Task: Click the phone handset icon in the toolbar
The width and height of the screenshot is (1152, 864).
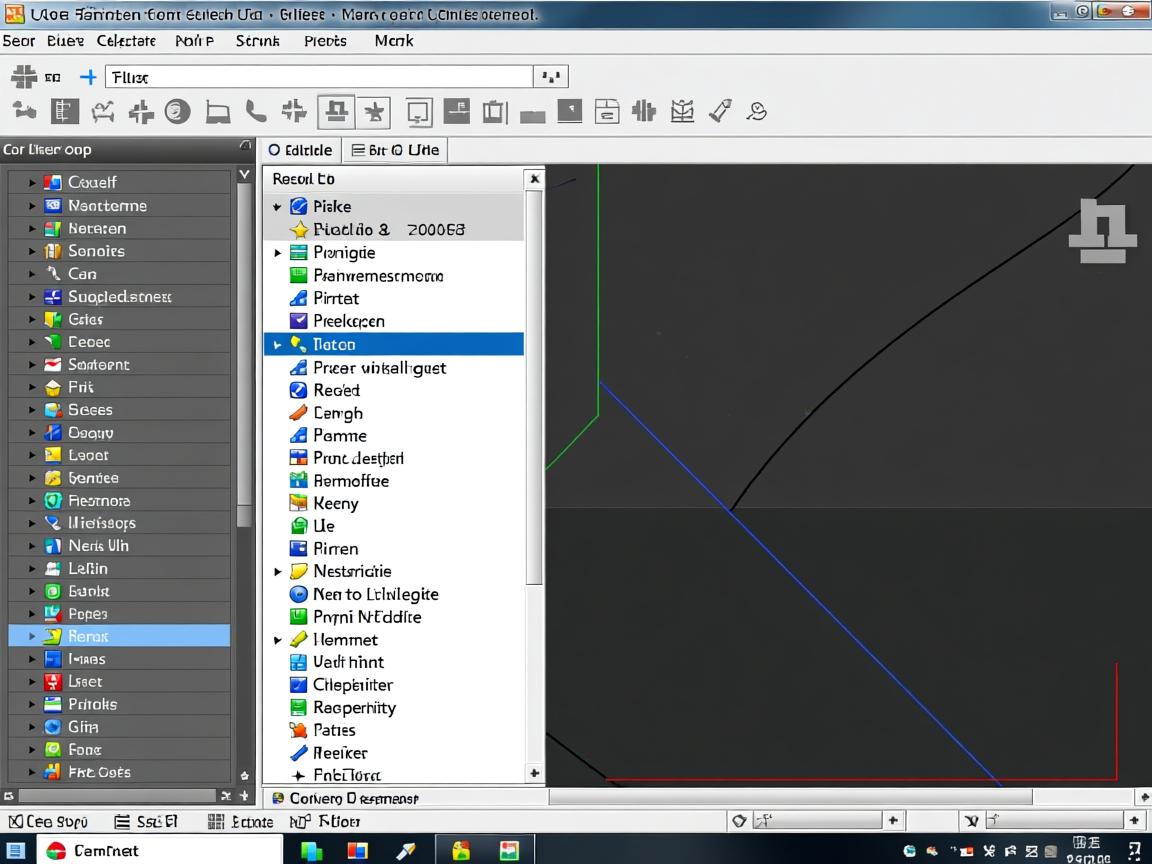Action: [256, 111]
